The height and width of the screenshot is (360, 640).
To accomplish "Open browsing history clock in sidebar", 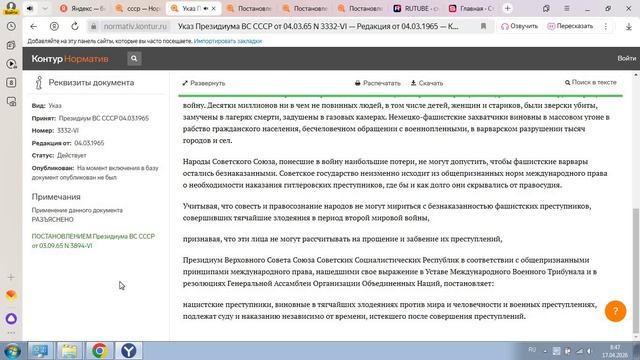I will point(11,27).
